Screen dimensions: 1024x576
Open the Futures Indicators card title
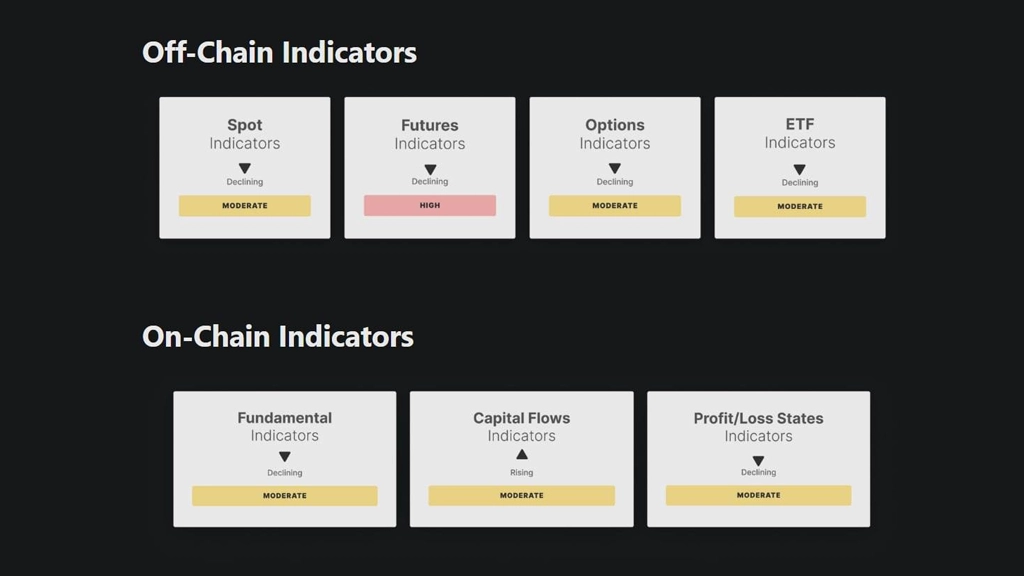tap(430, 134)
